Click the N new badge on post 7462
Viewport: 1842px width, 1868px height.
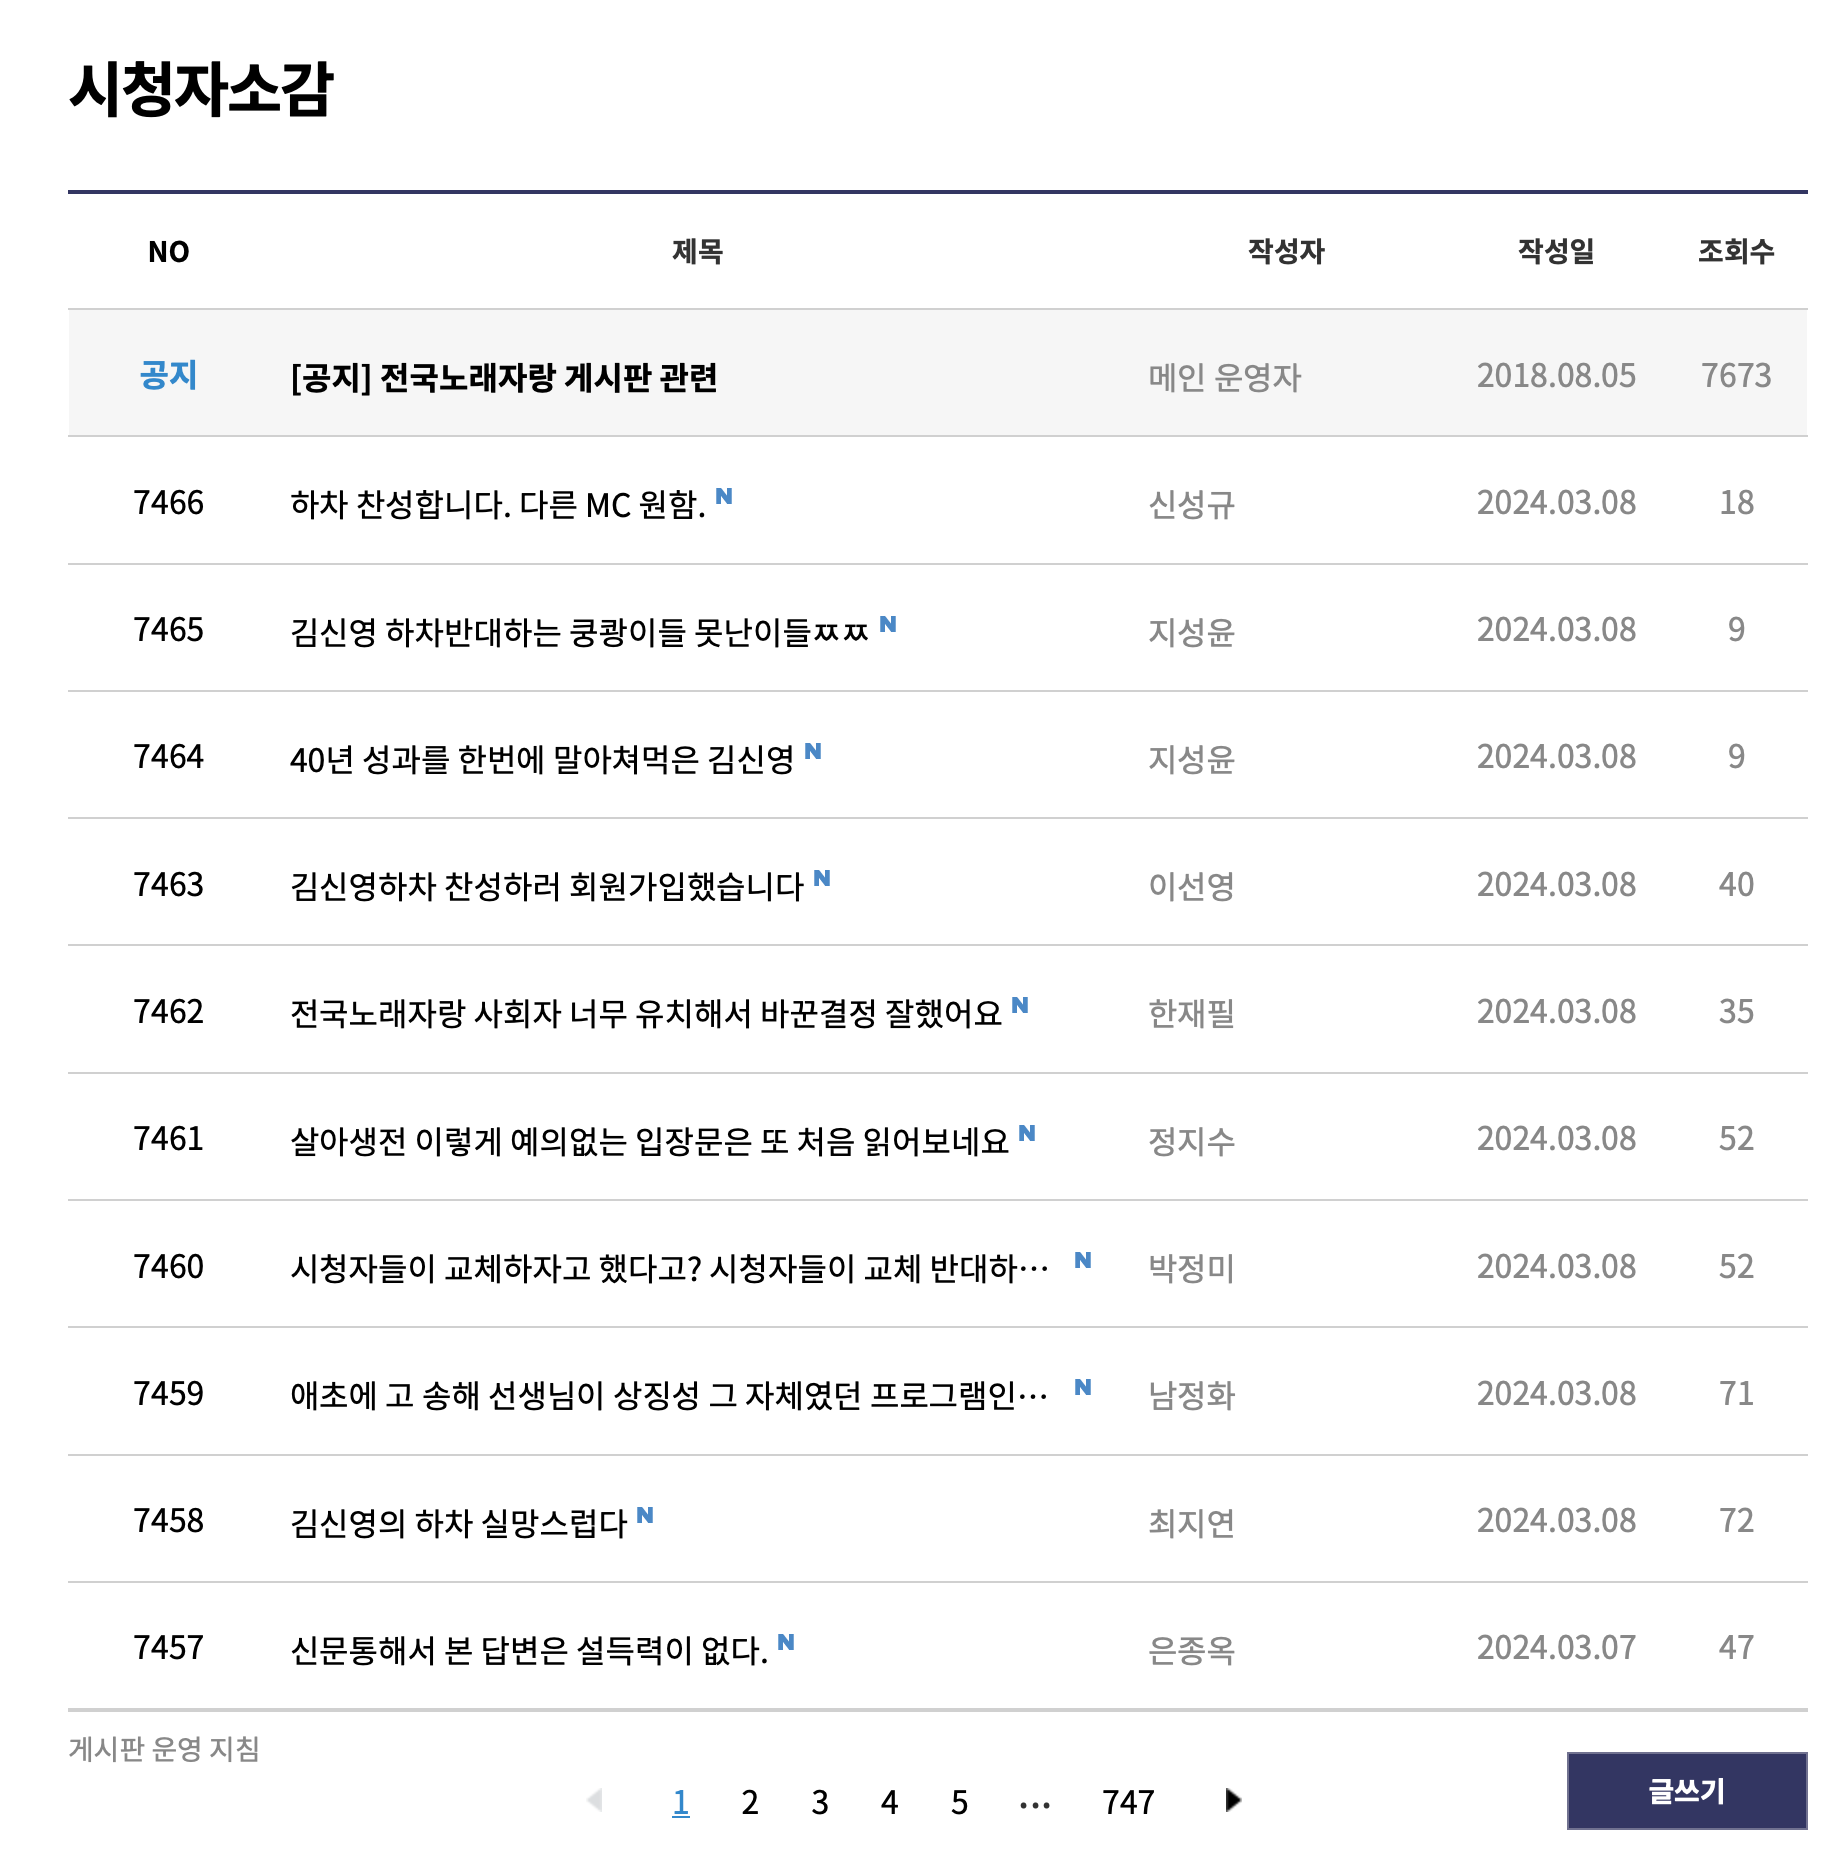pyautogui.click(x=1020, y=1005)
